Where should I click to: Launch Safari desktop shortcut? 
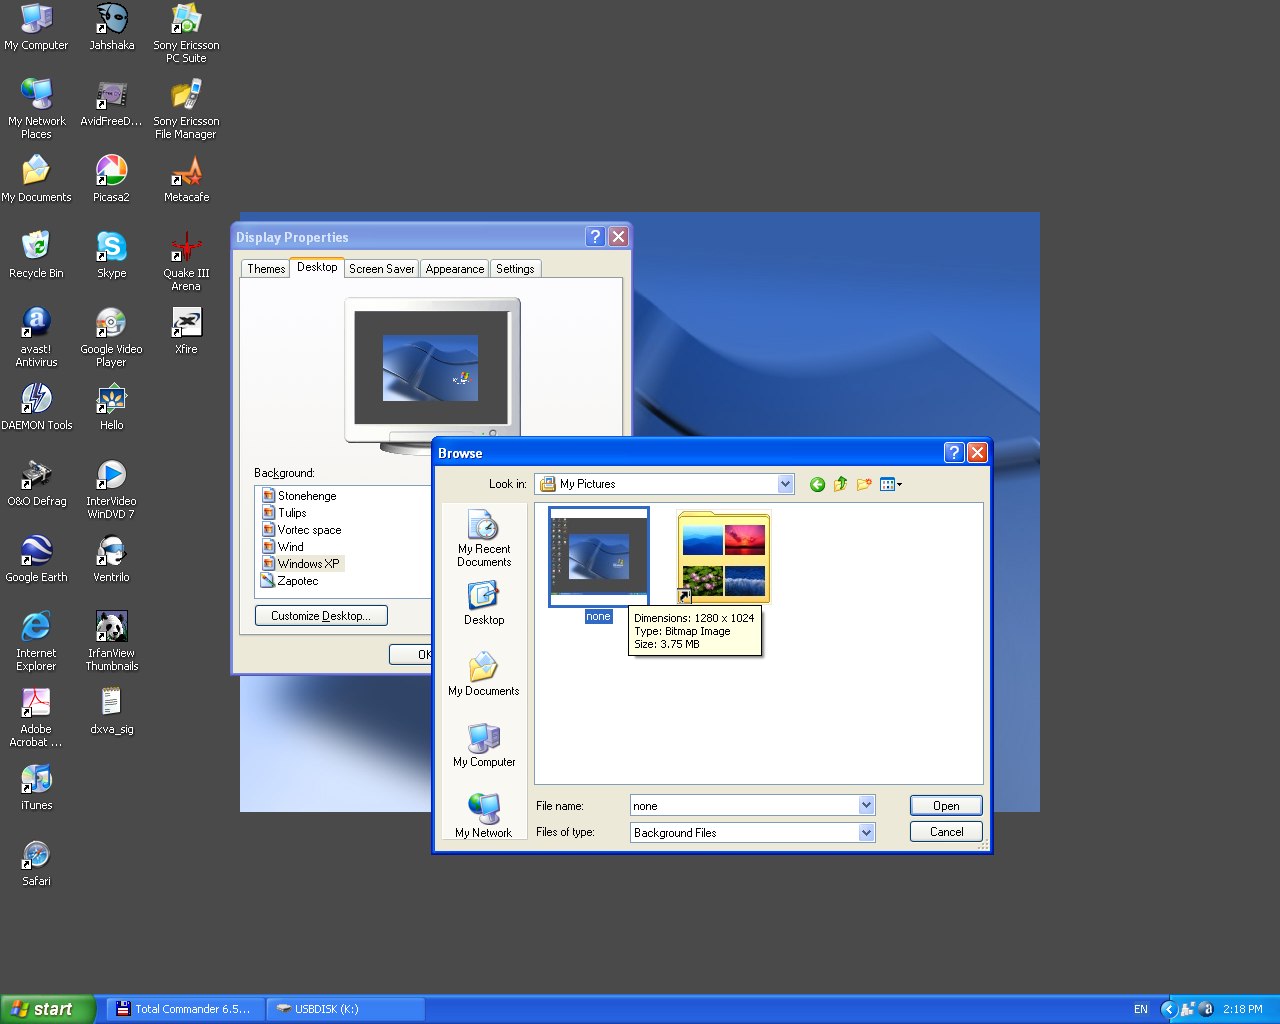click(36, 863)
